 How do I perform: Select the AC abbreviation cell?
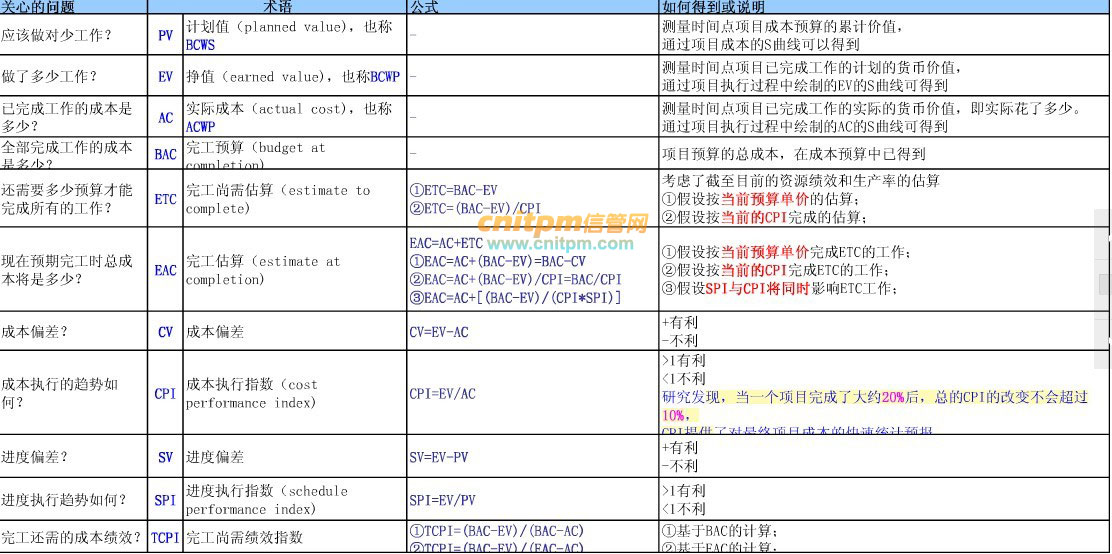165,118
